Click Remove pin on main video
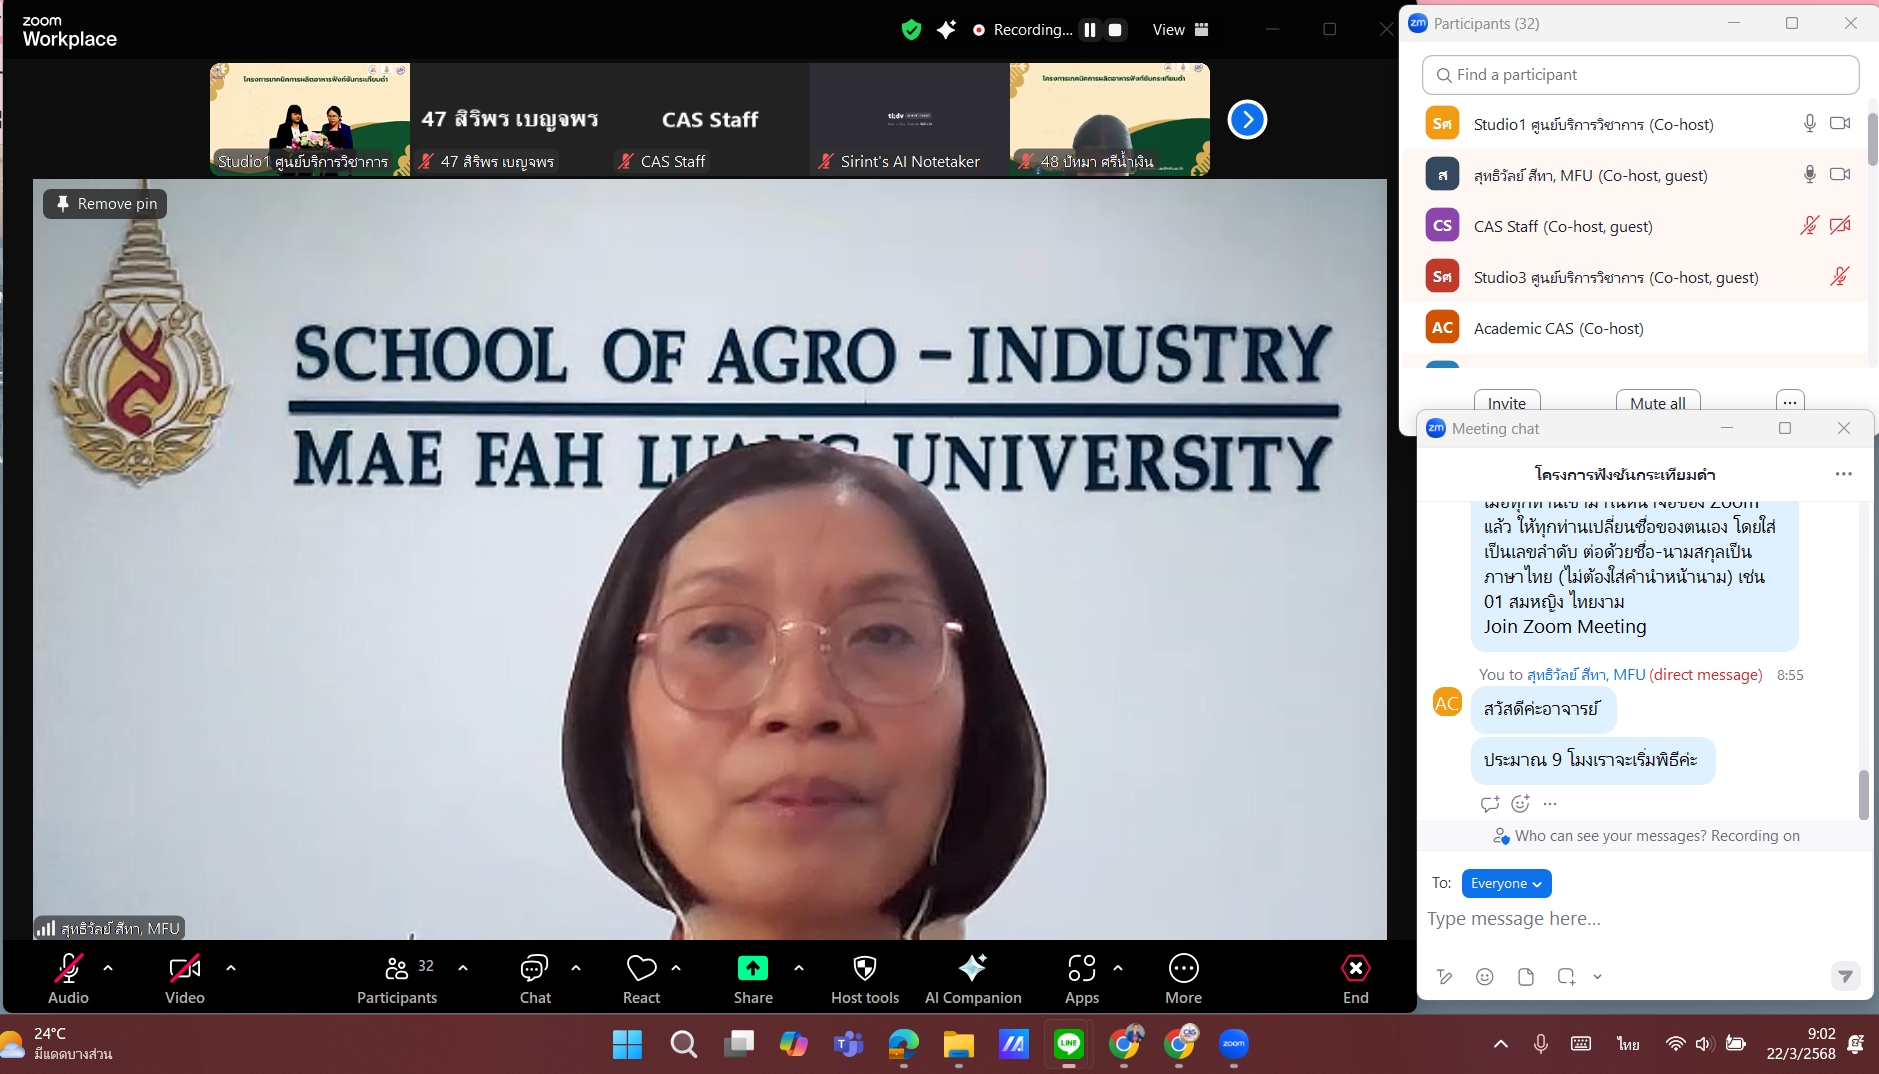The image size is (1879, 1074). 106,204
